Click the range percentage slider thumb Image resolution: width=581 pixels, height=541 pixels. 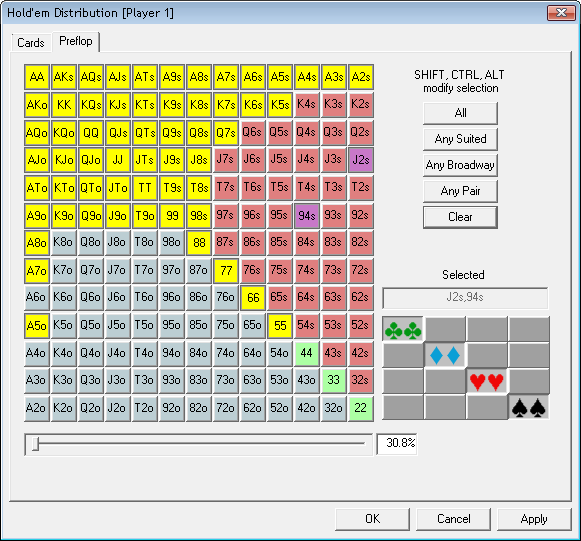[36, 444]
